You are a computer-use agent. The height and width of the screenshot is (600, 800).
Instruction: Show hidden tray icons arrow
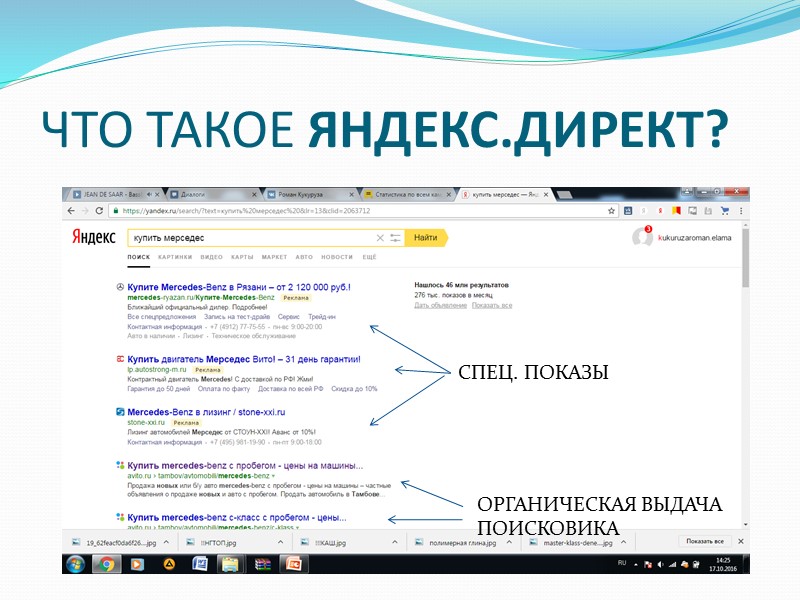click(x=636, y=564)
